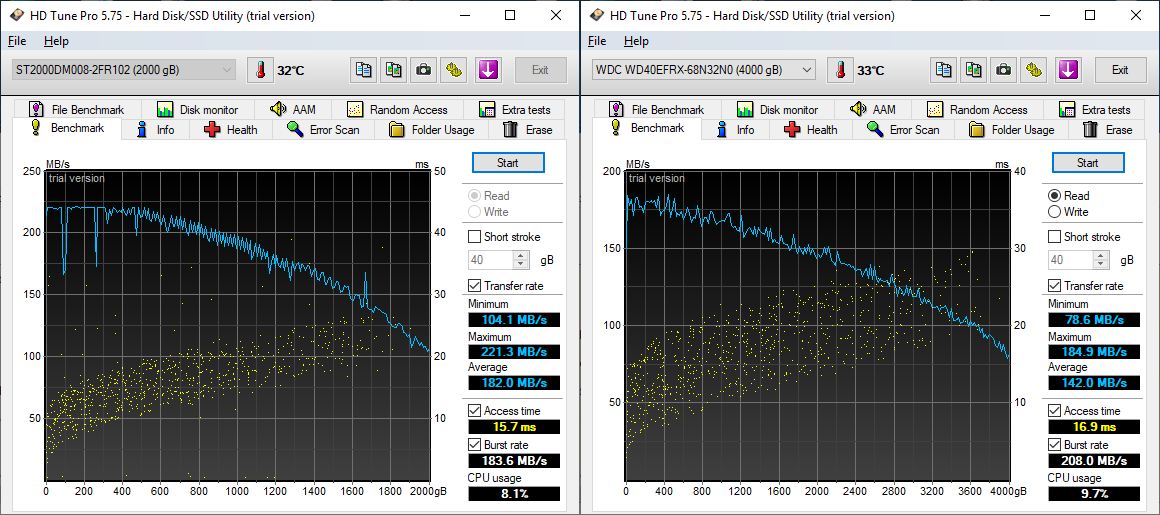The height and width of the screenshot is (515, 1160).
Task: Open File menu in left window
Action: tap(17, 41)
